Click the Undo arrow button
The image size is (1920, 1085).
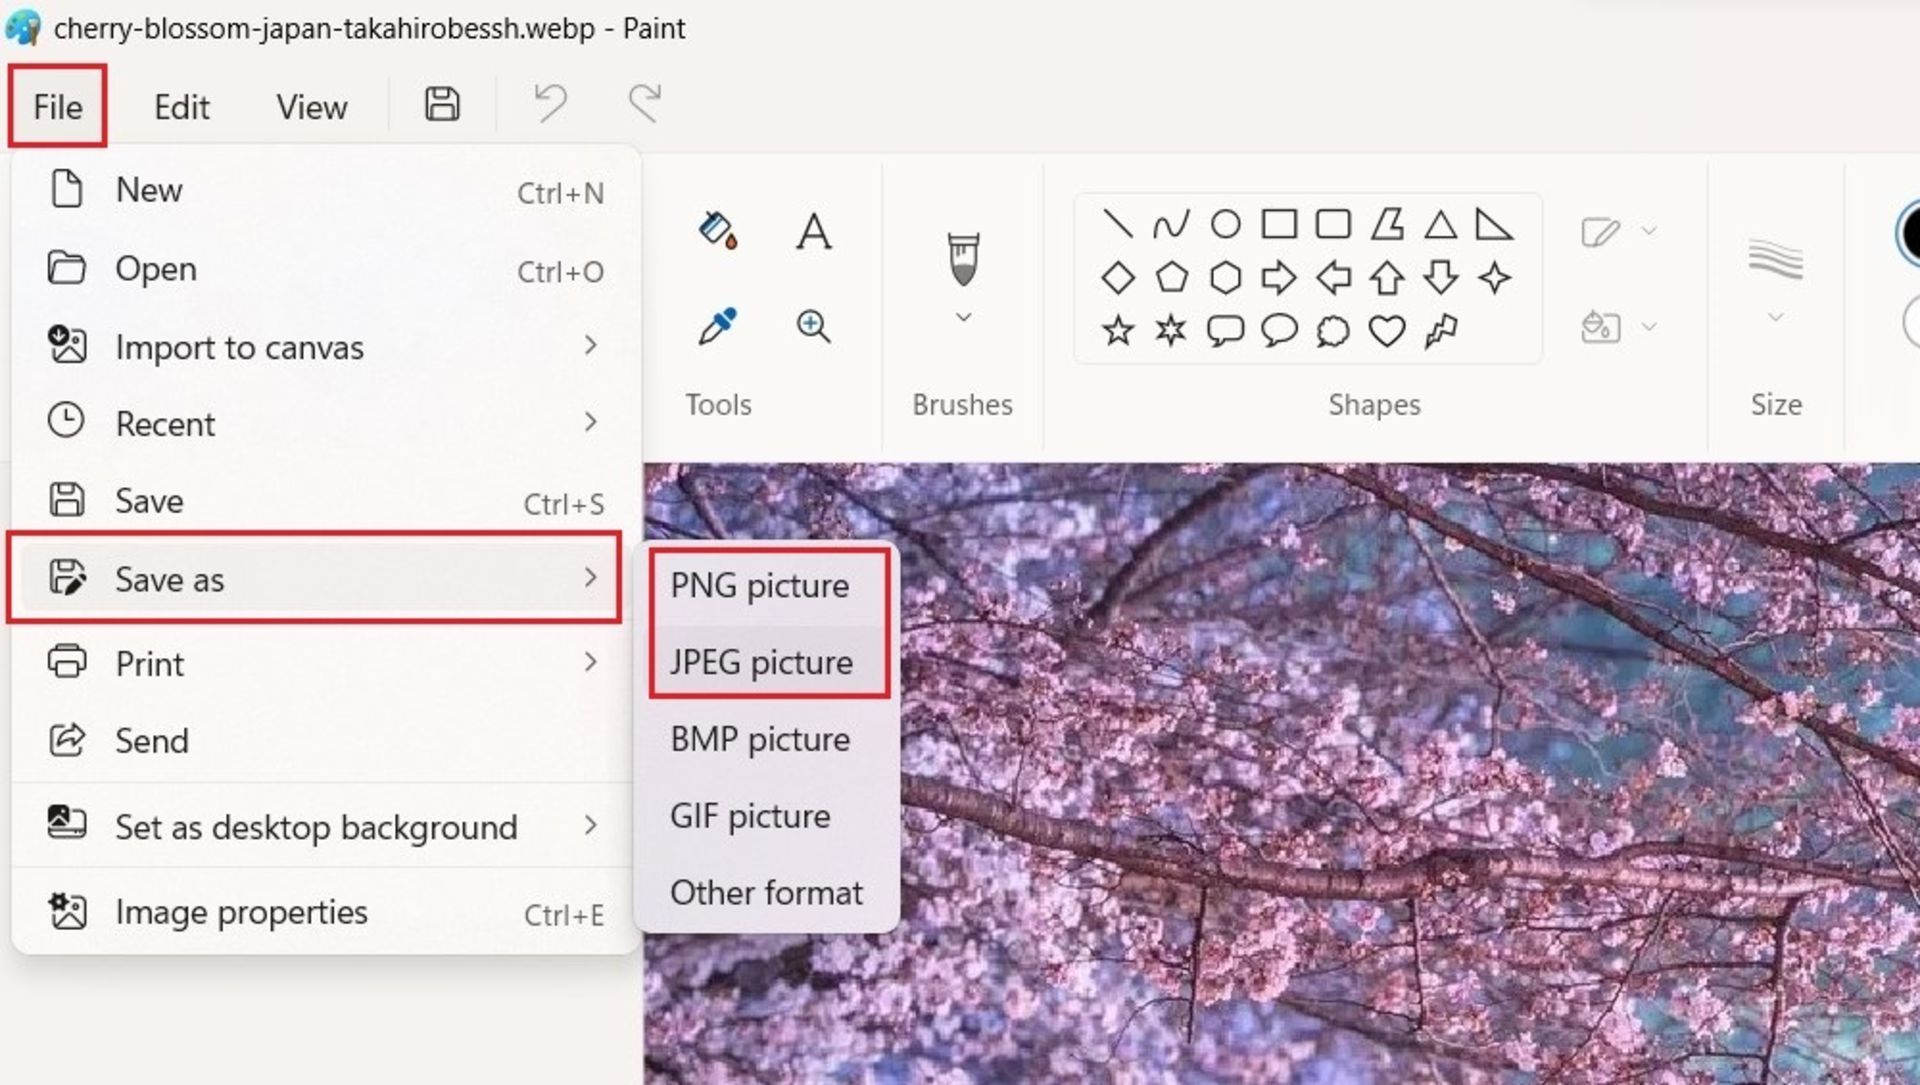[551, 104]
